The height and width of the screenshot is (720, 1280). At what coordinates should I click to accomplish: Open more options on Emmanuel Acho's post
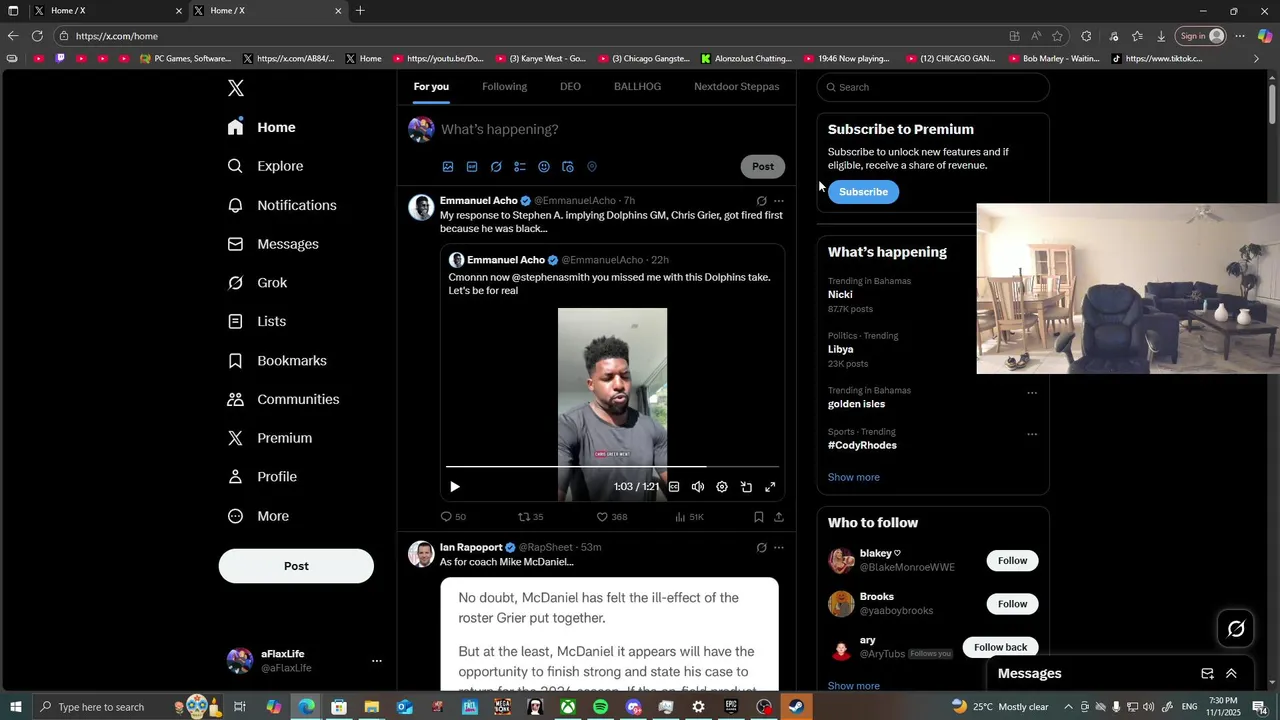point(779,201)
